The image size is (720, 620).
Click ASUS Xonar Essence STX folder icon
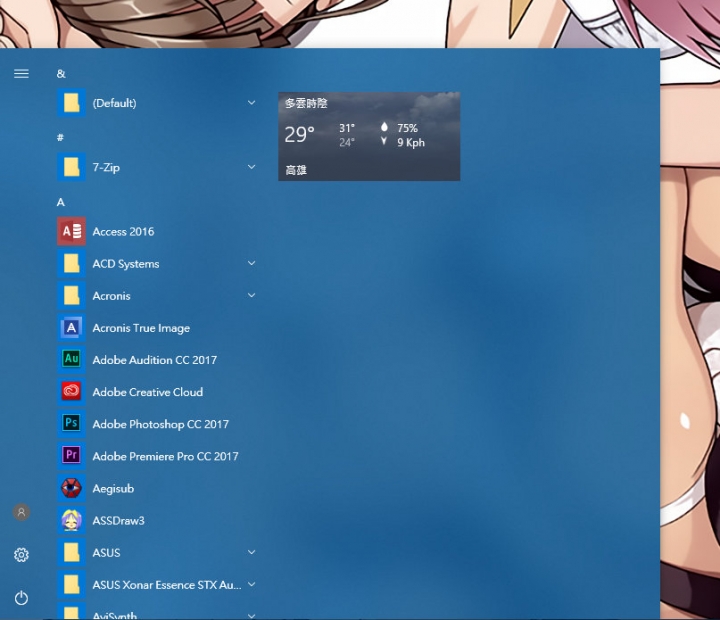coord(71,585)
